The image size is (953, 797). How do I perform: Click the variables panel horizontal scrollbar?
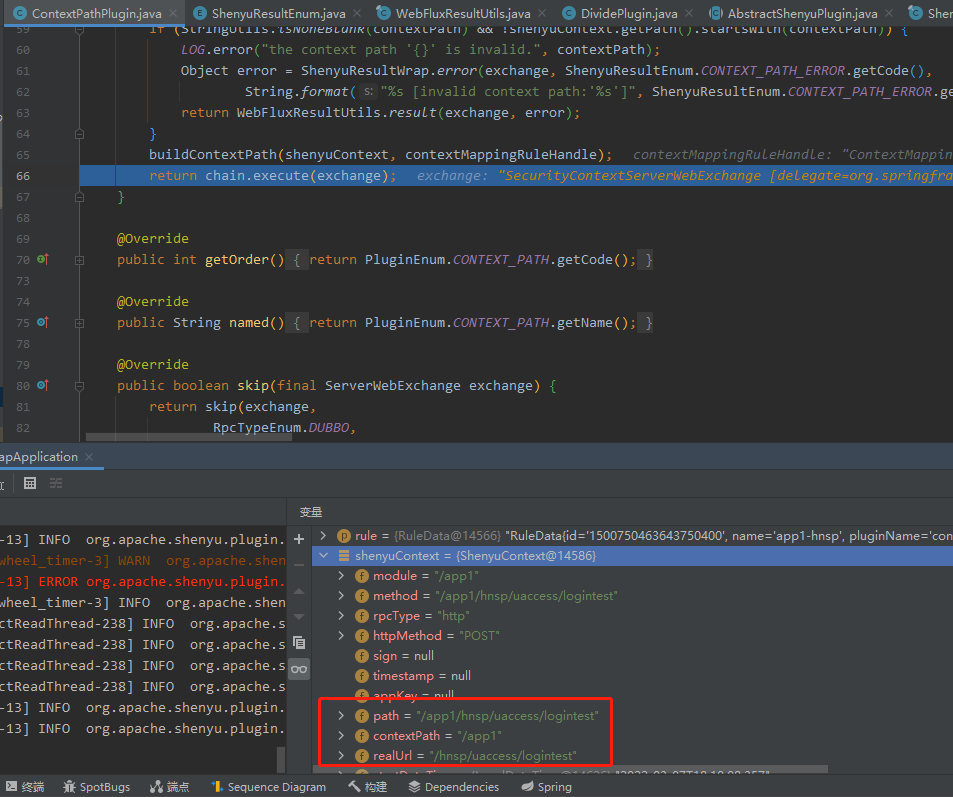[570, 769]
